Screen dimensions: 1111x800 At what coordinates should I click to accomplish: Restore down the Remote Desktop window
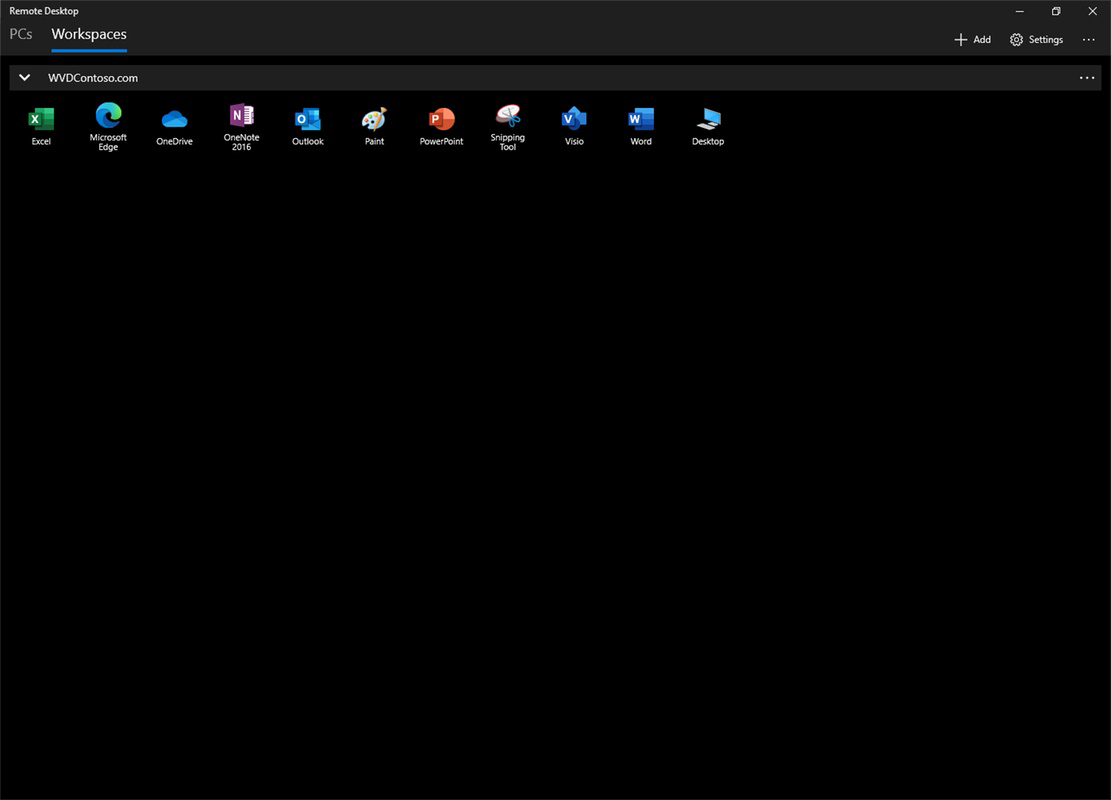click(x=1056, y=11)
